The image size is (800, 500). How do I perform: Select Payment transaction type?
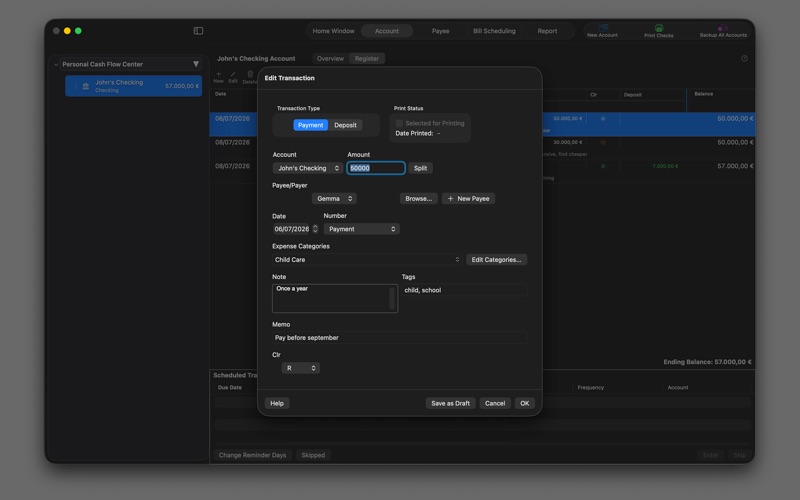(310, 125)
